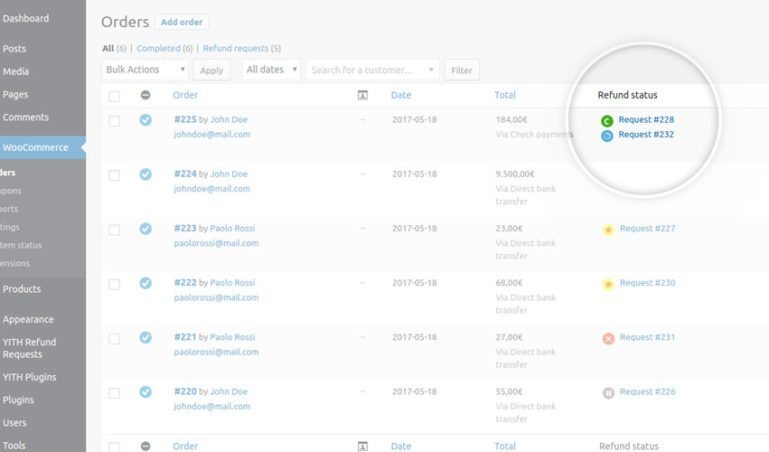Show the Refund requests filter view
The width and height of the screenshot is (769, 452).
click(x=238, y=48)
